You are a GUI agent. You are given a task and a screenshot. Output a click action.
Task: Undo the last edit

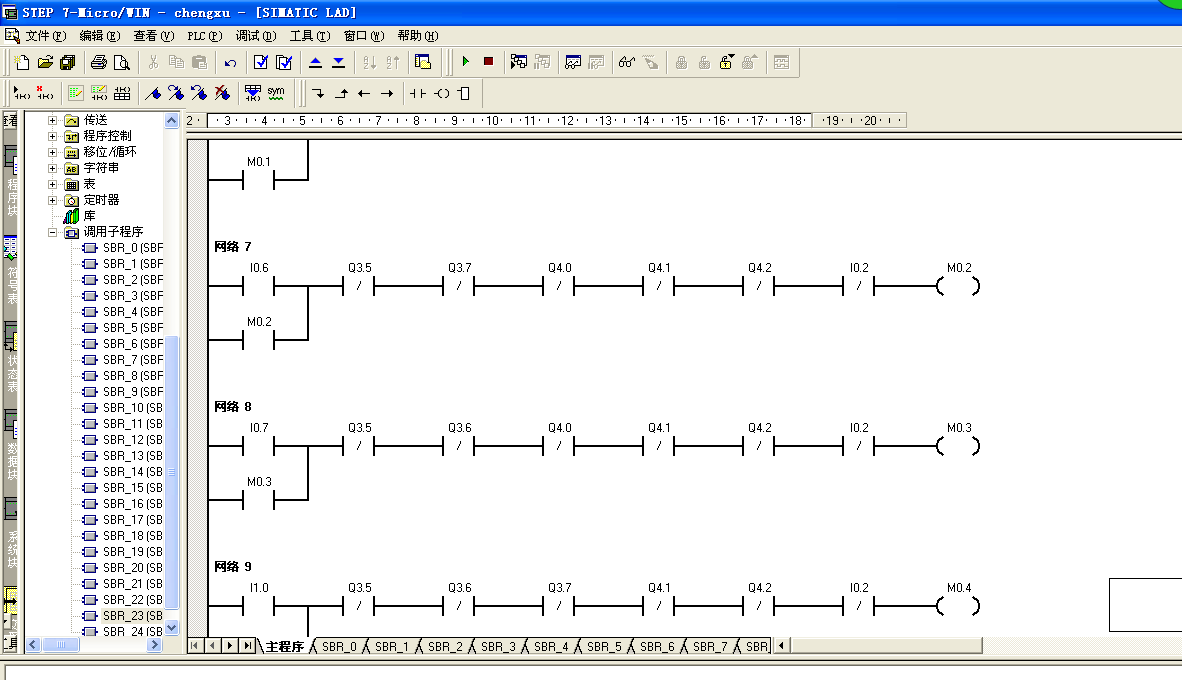coord(231,63)
